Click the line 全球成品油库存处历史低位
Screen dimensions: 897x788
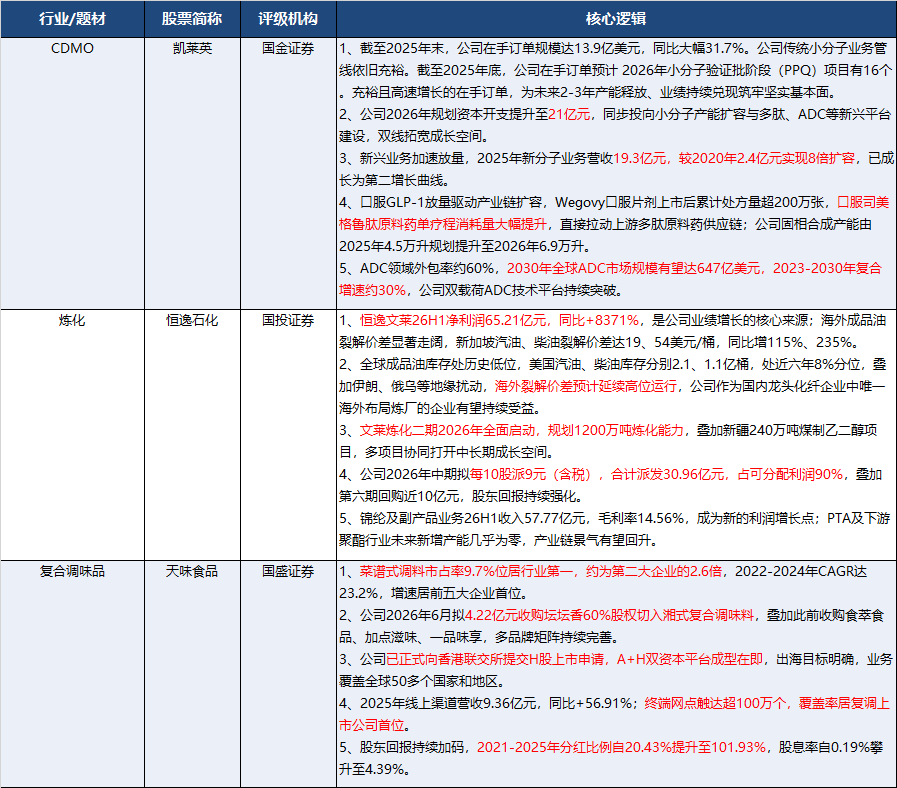[612, 365]
